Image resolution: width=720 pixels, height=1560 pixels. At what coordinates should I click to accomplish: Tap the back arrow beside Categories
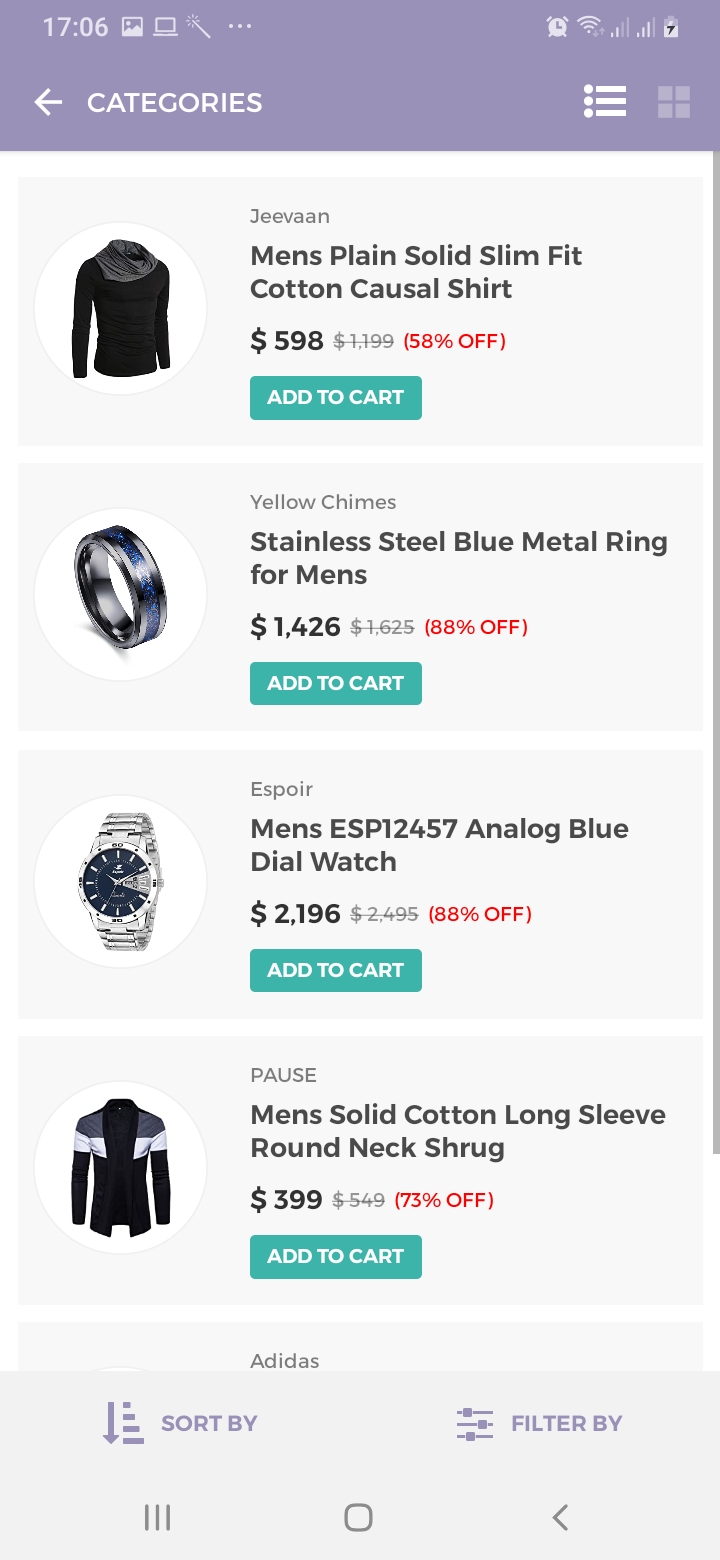[48, 102]
